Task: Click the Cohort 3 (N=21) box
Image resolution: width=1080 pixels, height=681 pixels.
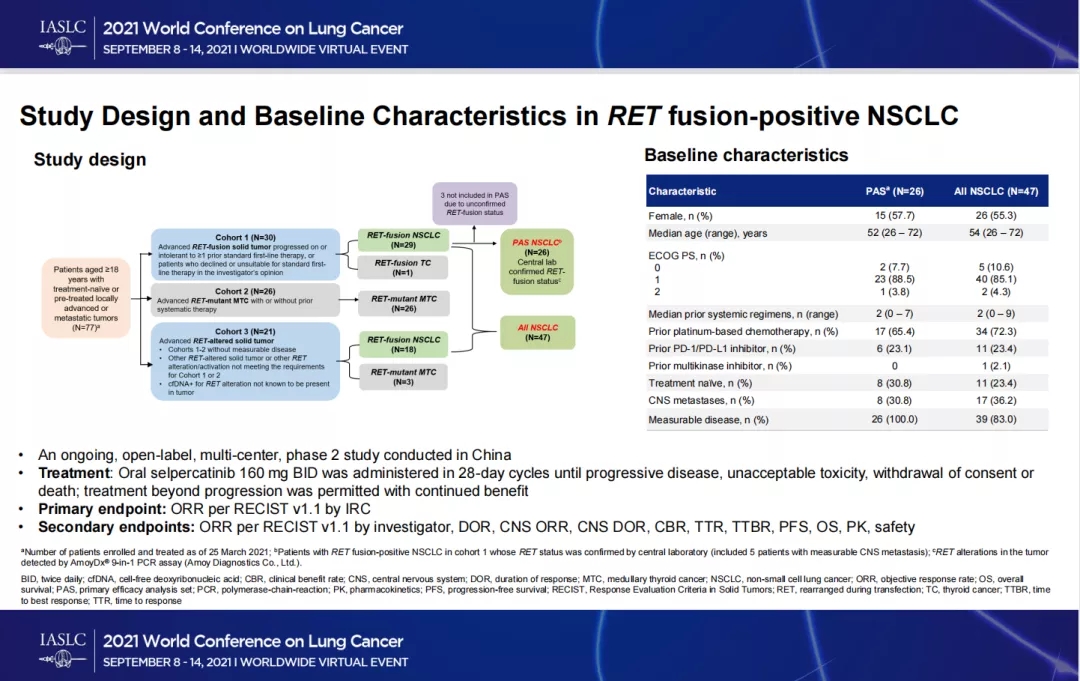Action: [x=246, y=360]
